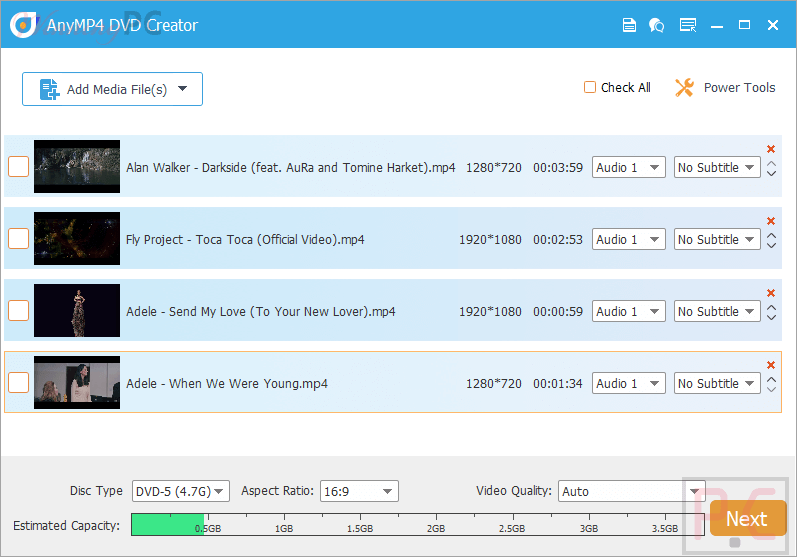Click the Add Media File(s) button

pyautogui.click(x=112, y=89)
